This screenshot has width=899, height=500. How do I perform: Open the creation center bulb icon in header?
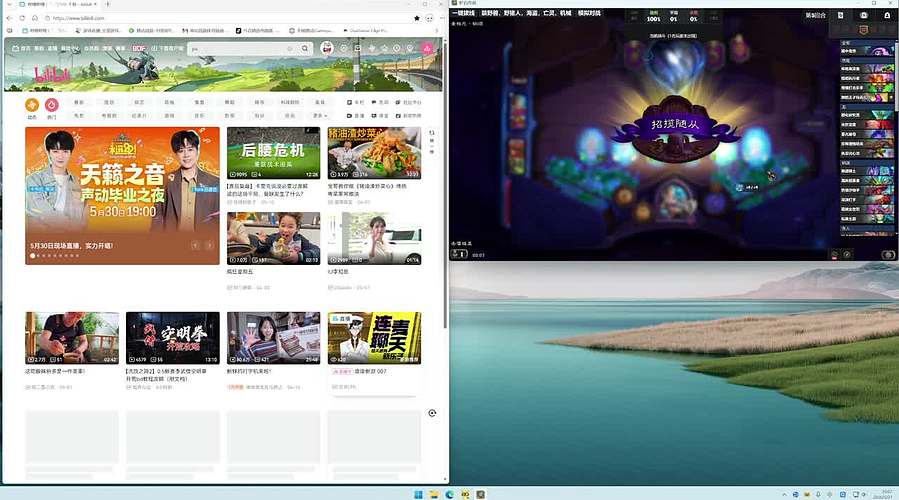point(410,49)
